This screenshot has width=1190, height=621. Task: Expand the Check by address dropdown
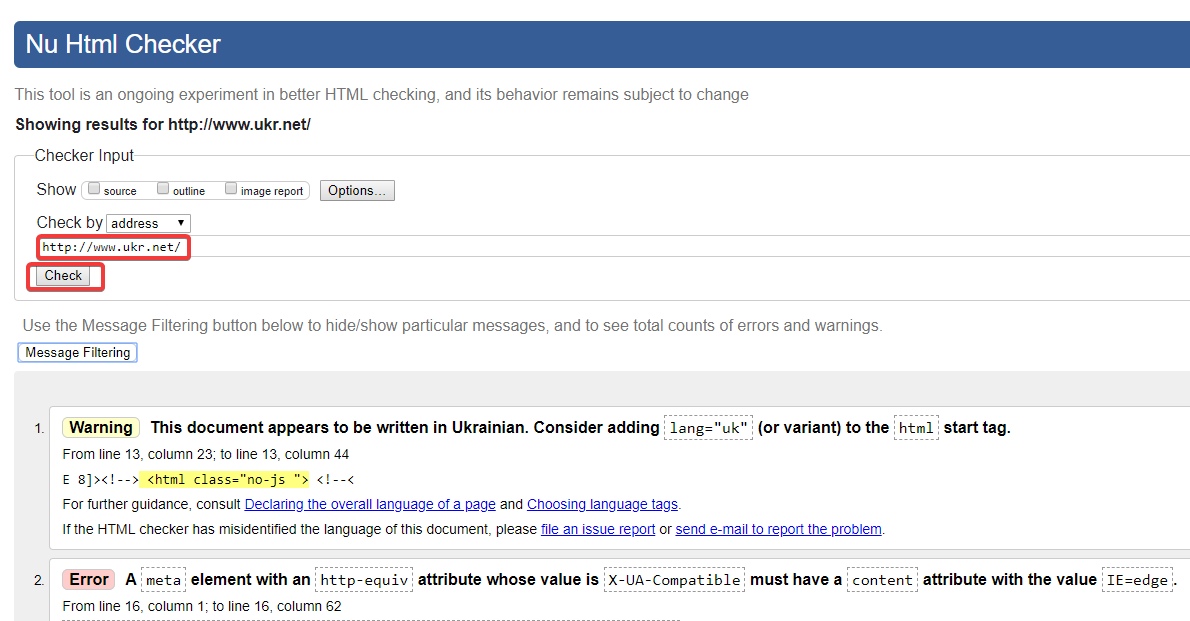tap(148, 223)
